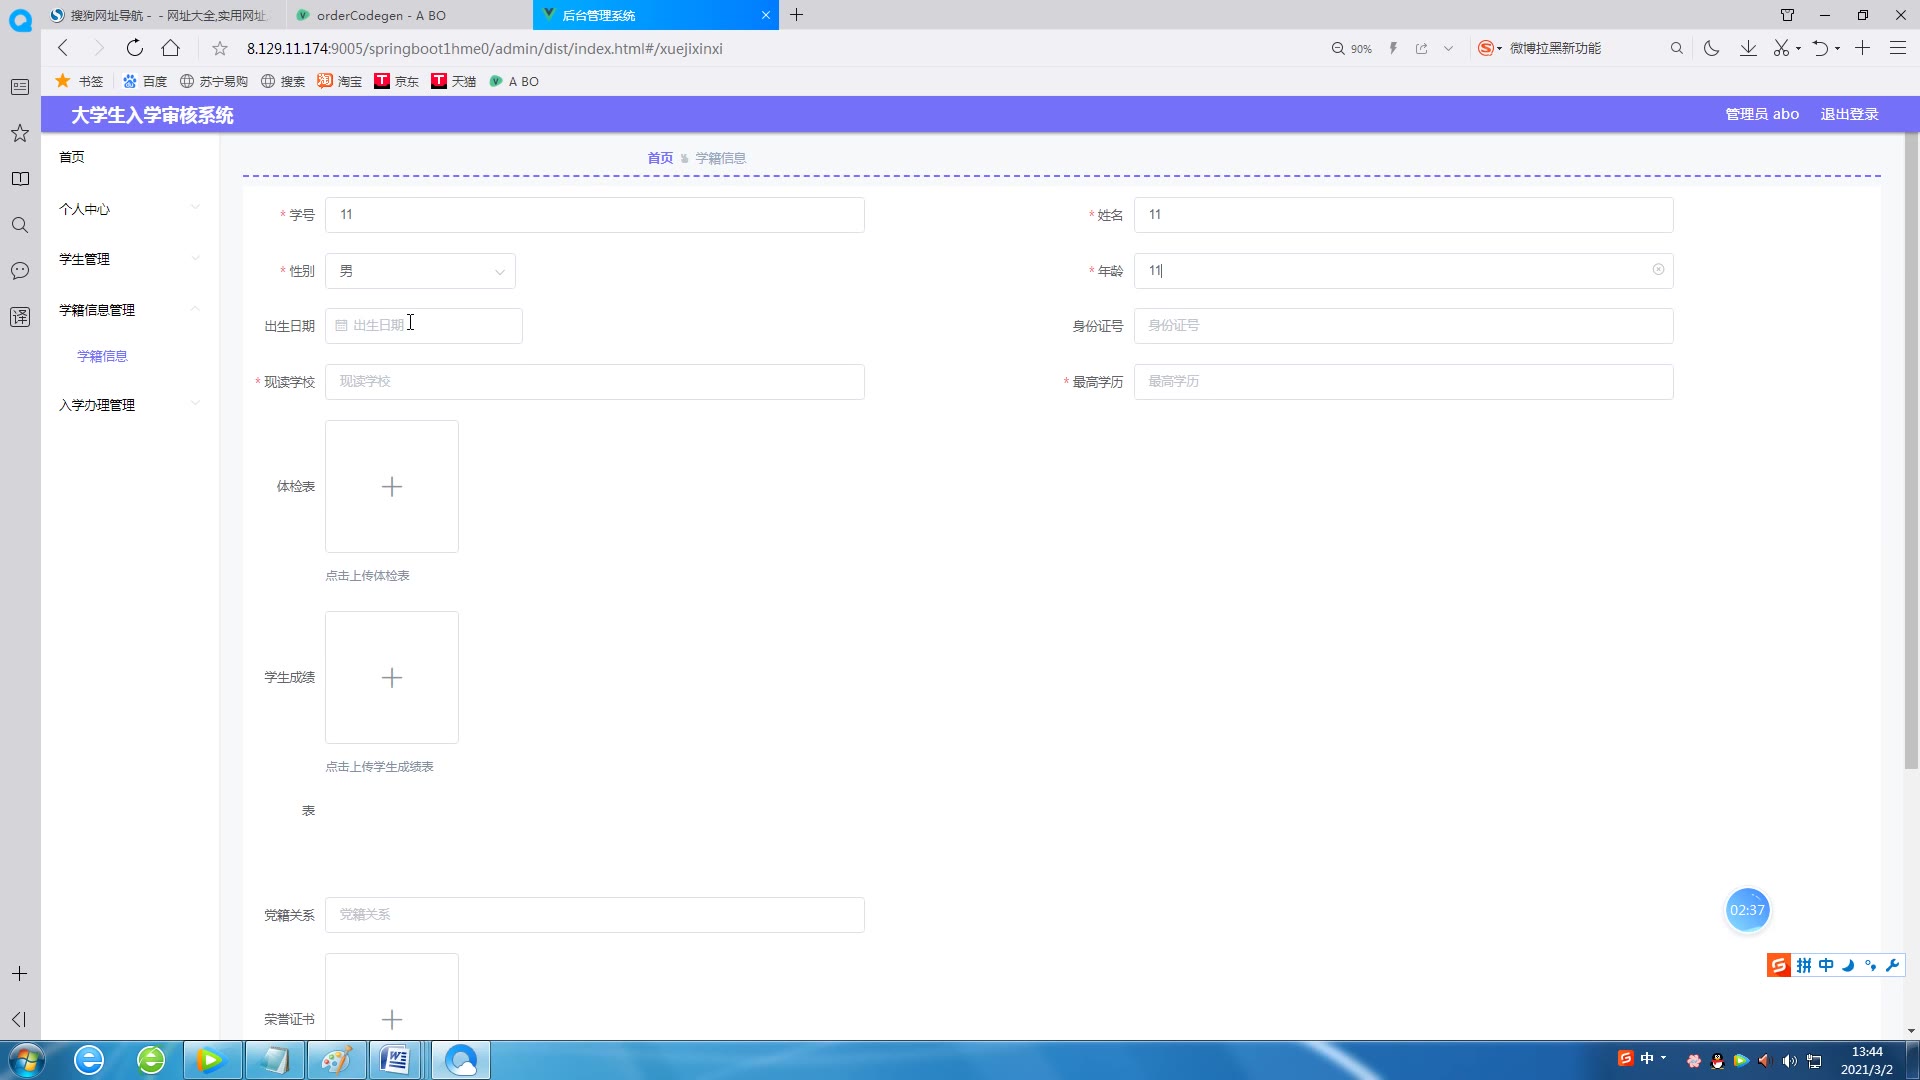Open the 淘宝 bookmark
The image size is (1920, 1080).
340,81
